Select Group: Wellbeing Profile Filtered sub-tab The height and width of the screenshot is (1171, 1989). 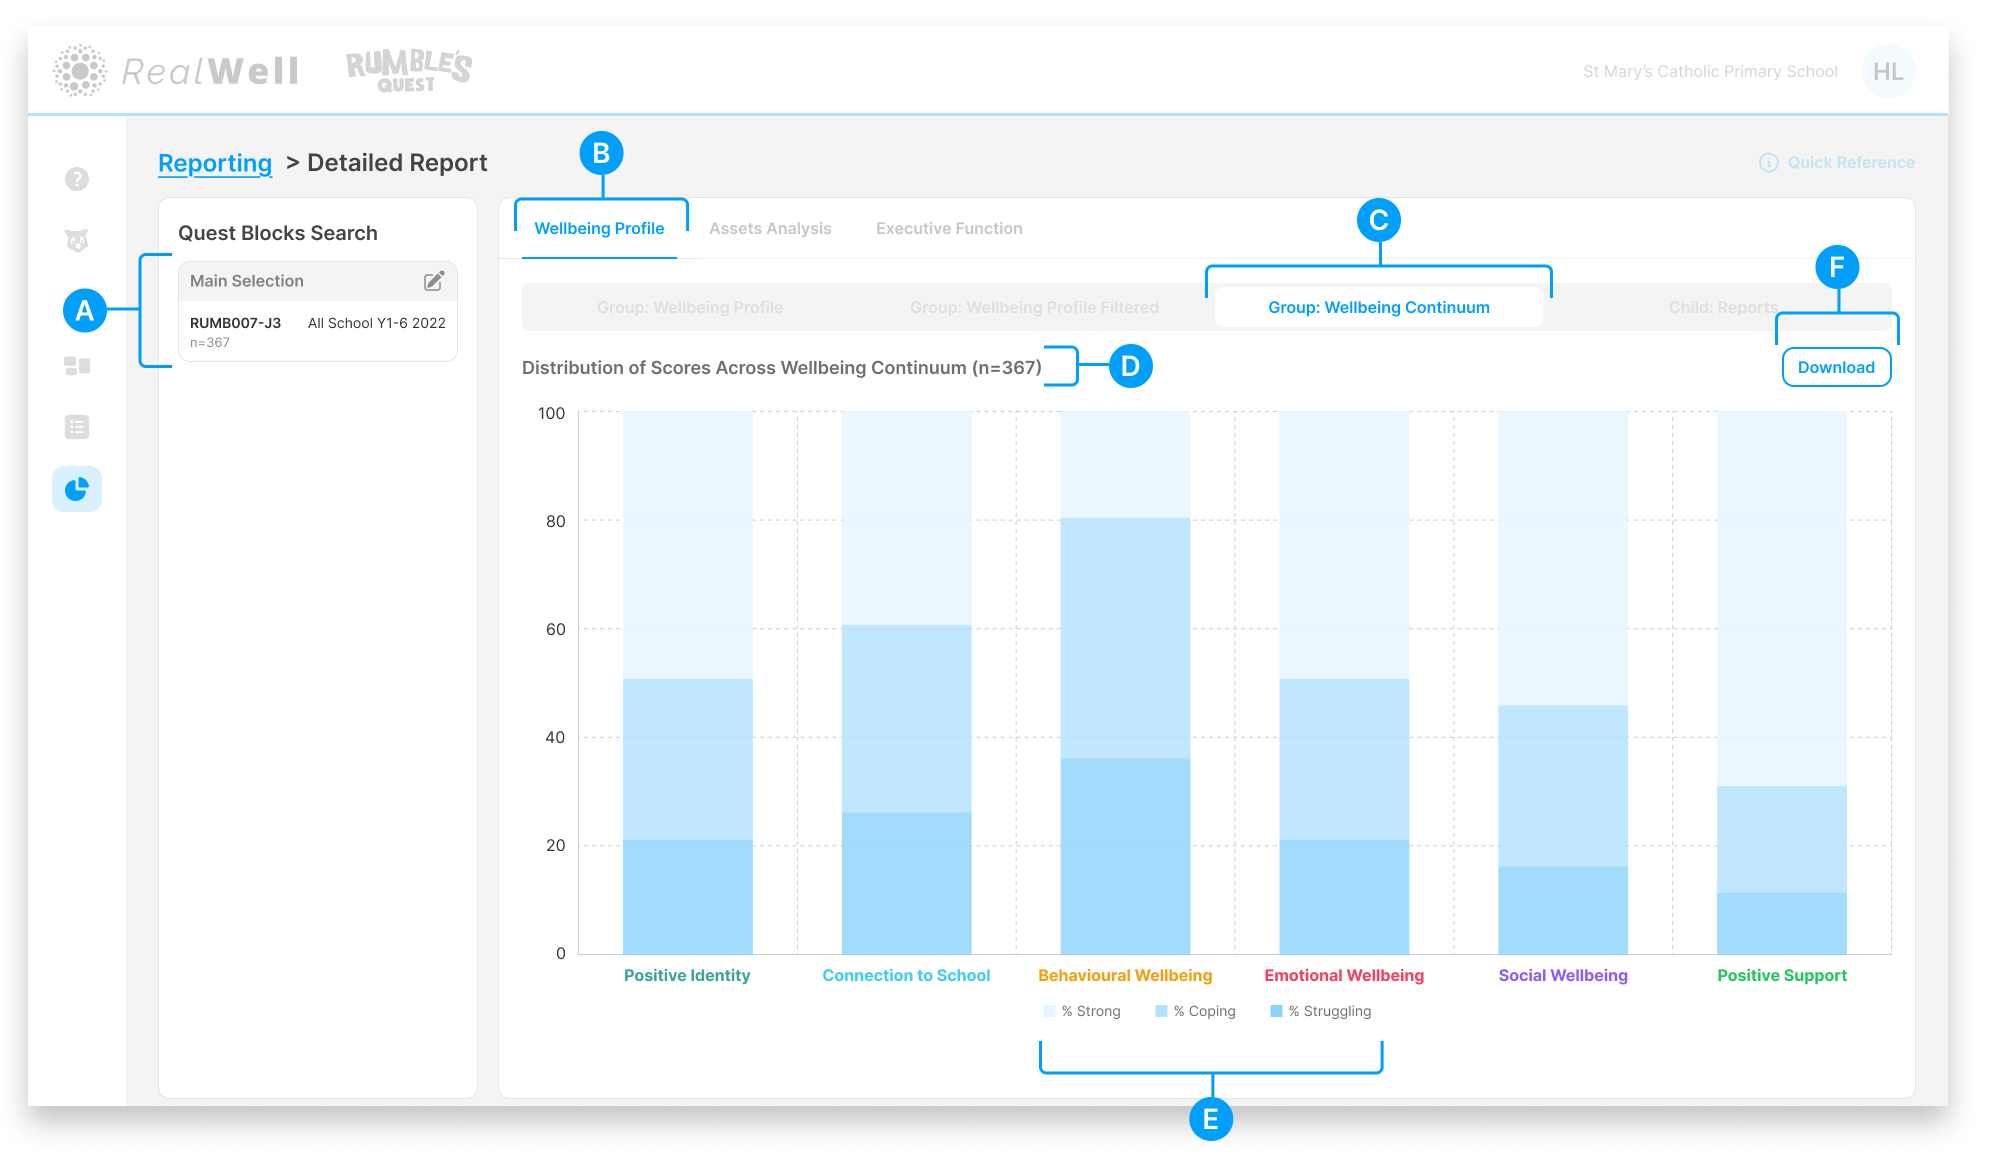pos(1034,308)
